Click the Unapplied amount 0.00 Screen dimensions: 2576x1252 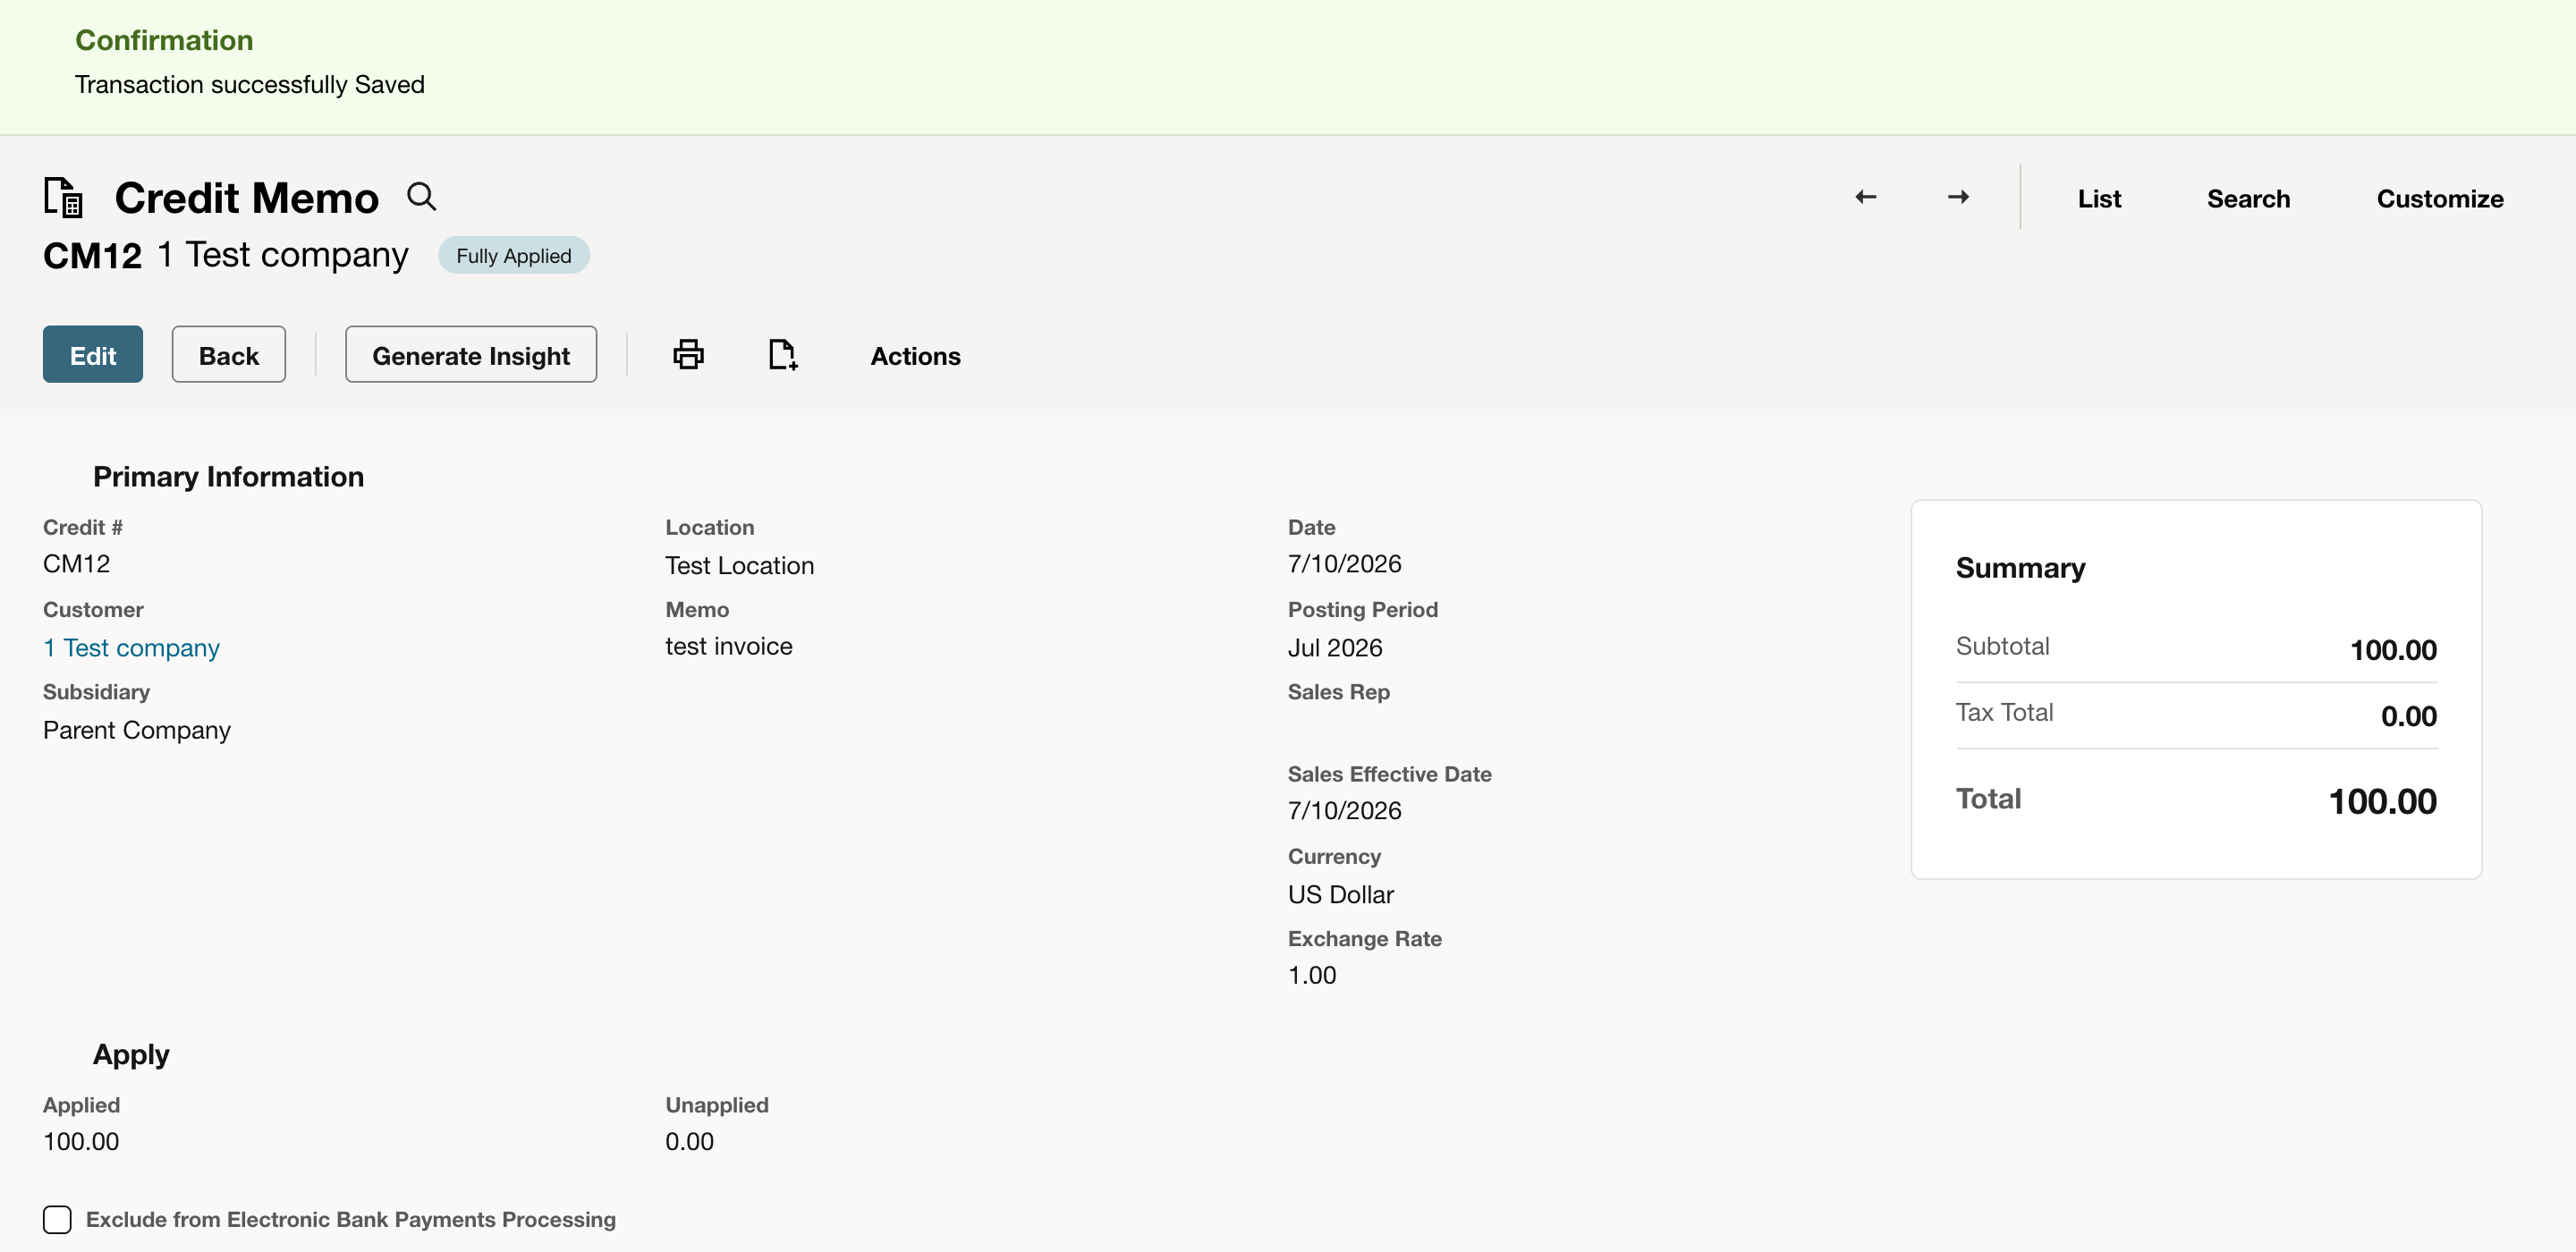click(690, 1141)
